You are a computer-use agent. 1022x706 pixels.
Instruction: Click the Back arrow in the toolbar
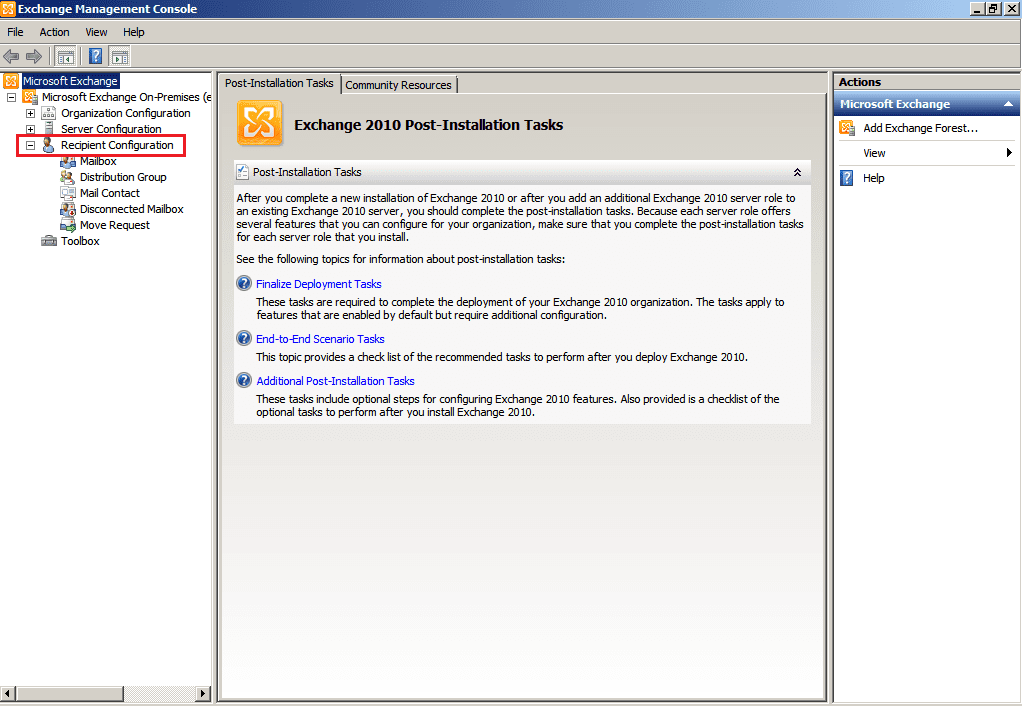pyautogui.click(x=12, y=56)
